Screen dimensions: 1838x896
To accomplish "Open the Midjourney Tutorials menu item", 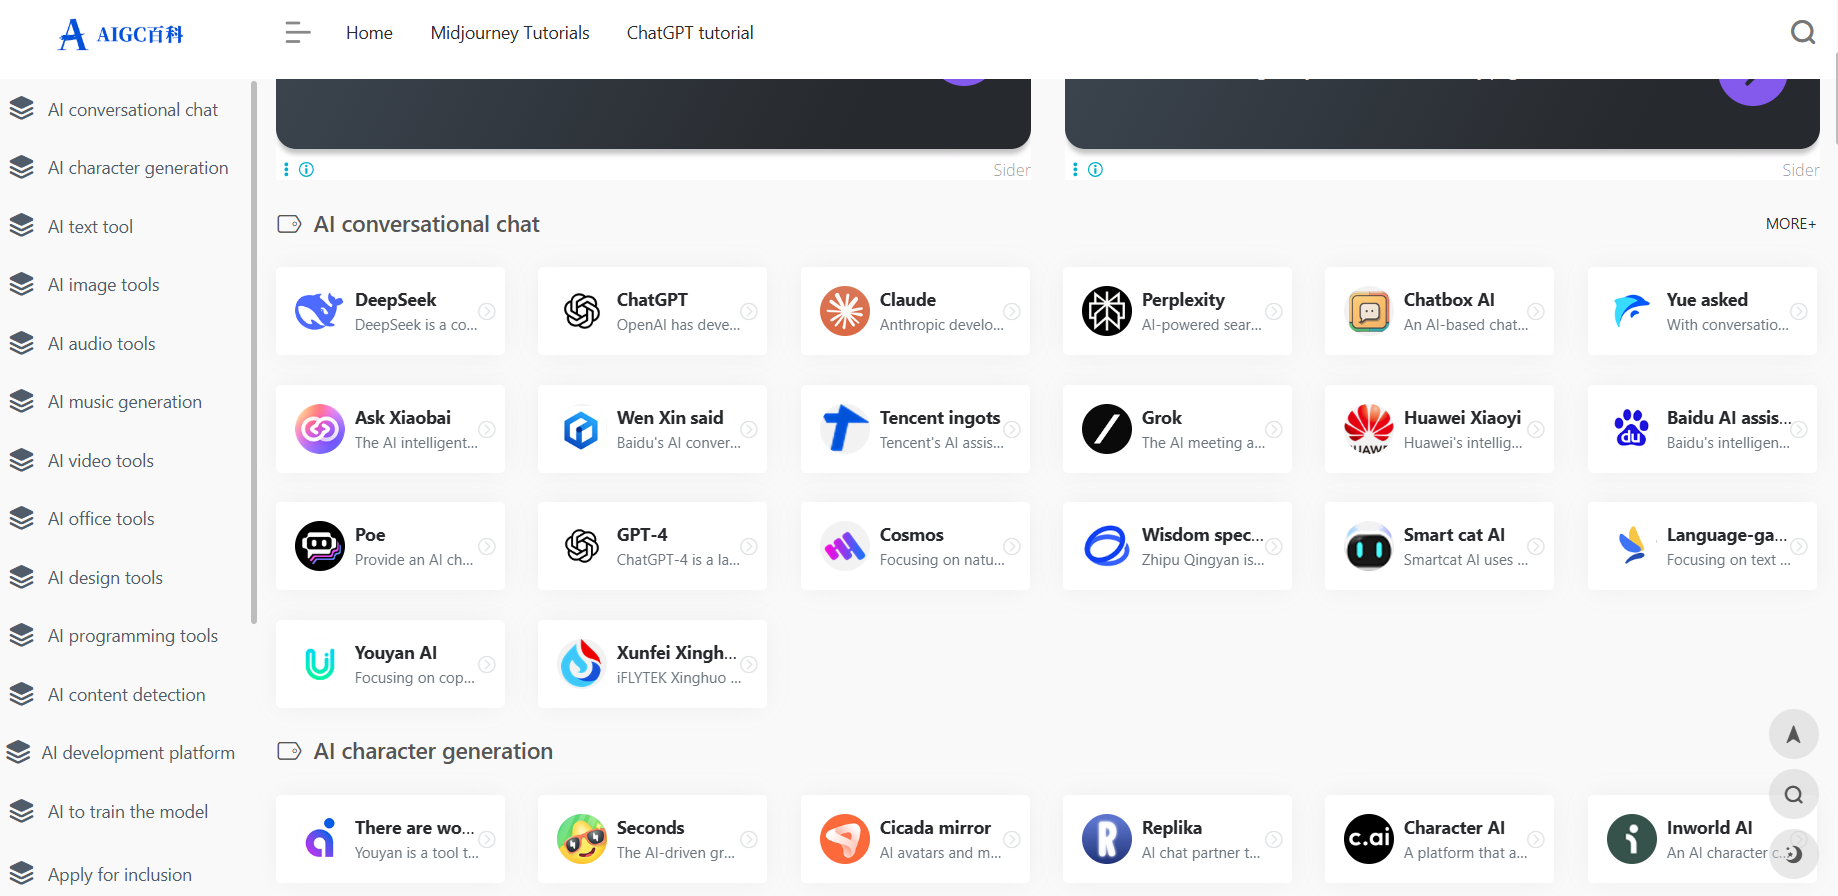I will click(509, 33).
